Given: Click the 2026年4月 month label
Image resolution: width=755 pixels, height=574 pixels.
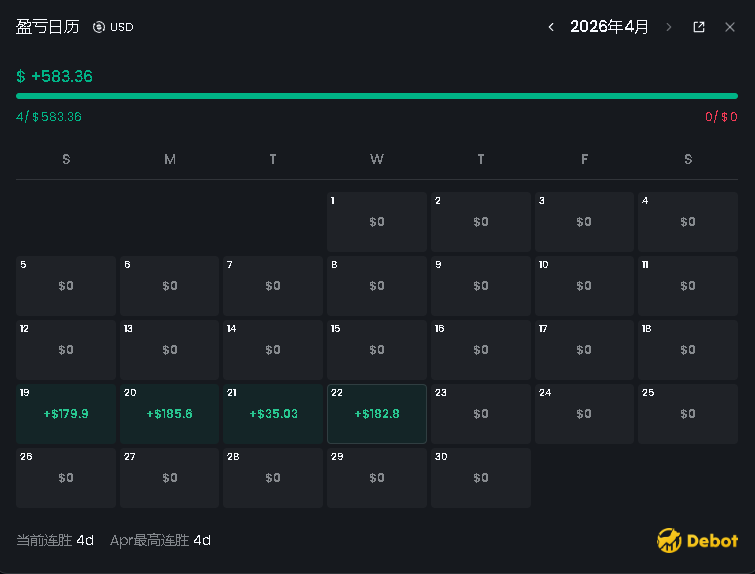Looking at the screenshot, I should (x=609, y=26).
